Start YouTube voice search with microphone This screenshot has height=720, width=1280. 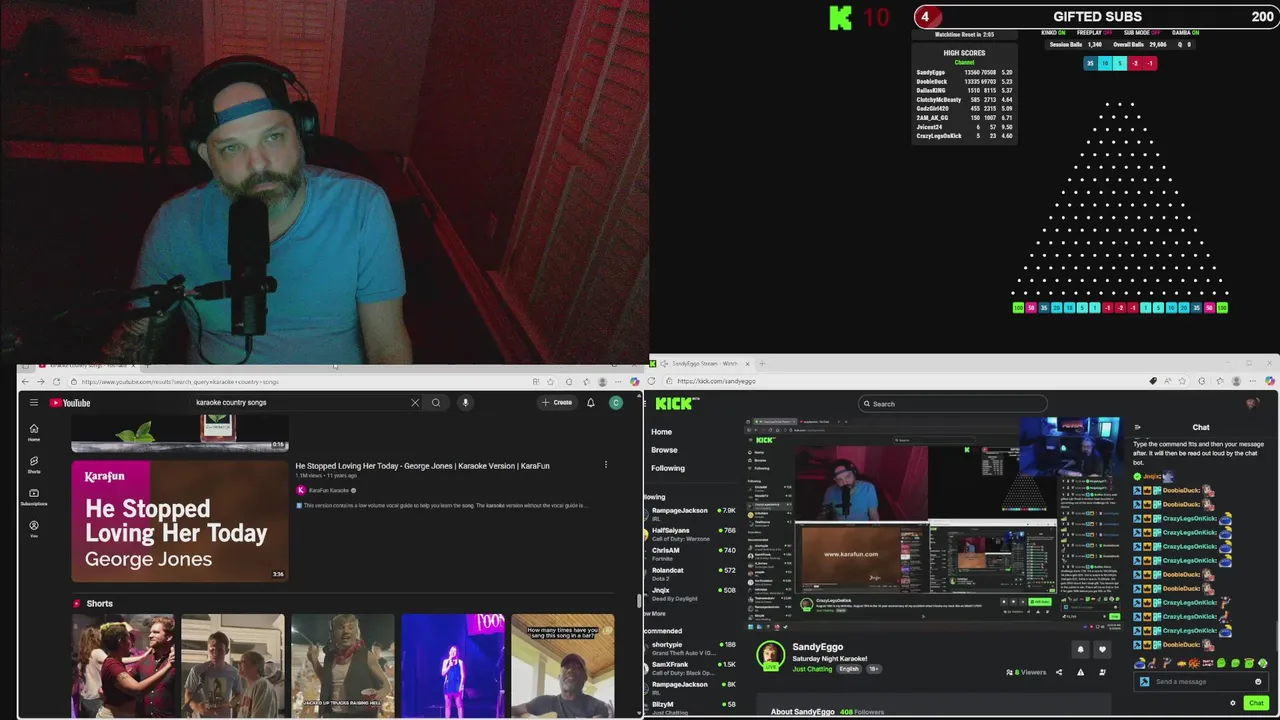click(x=465, y=403)
